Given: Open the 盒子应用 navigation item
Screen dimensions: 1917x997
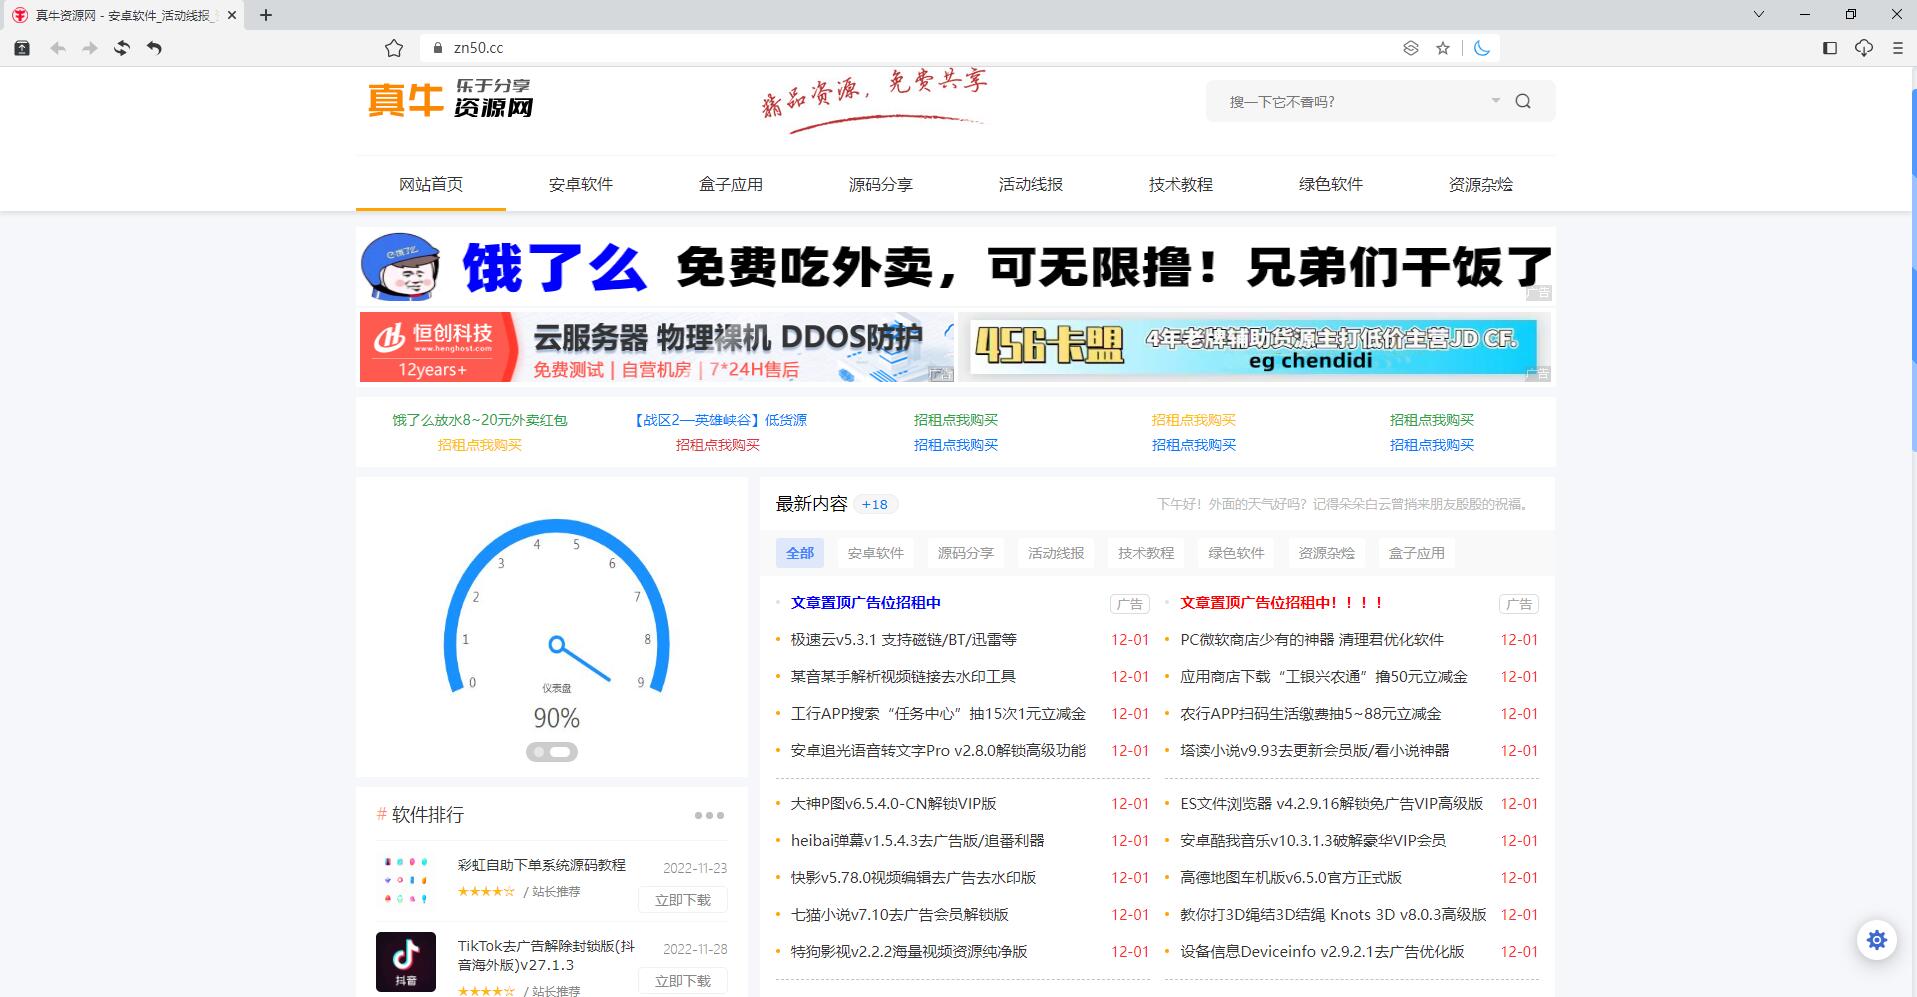Looking at the screenshot, I should [731, 184].
